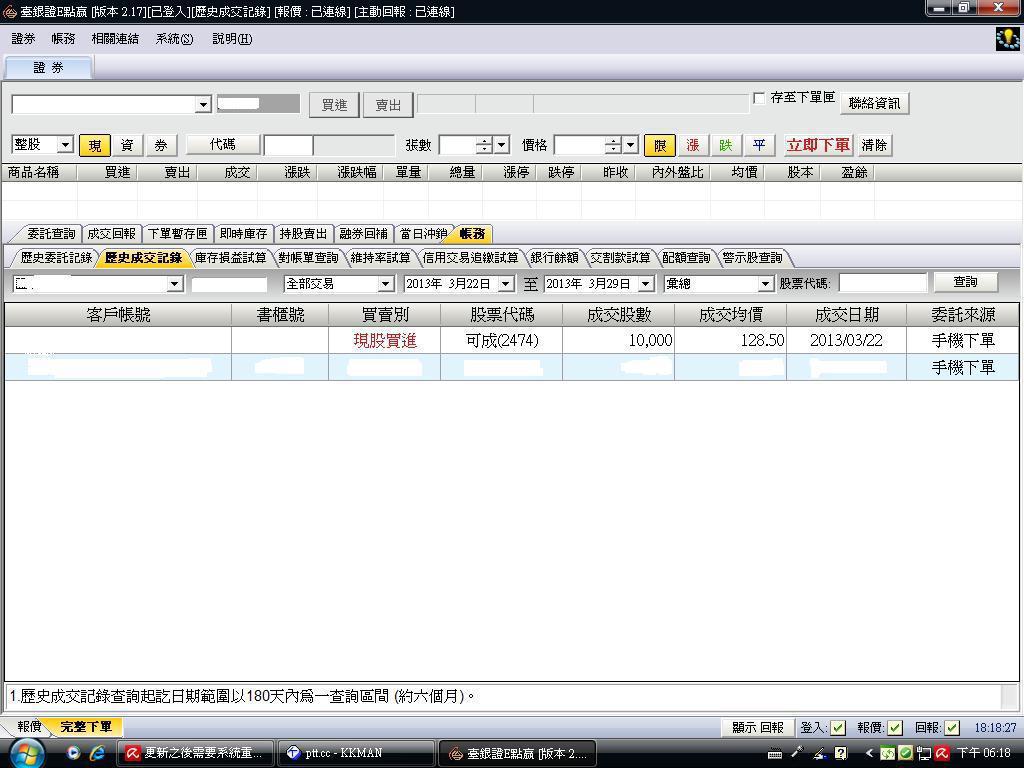The width and height of the screenshot is (1024, 768).
Task: Launch Internet Explorer from the taskbar
Action: pyautogui.click(x=97, y=753)
